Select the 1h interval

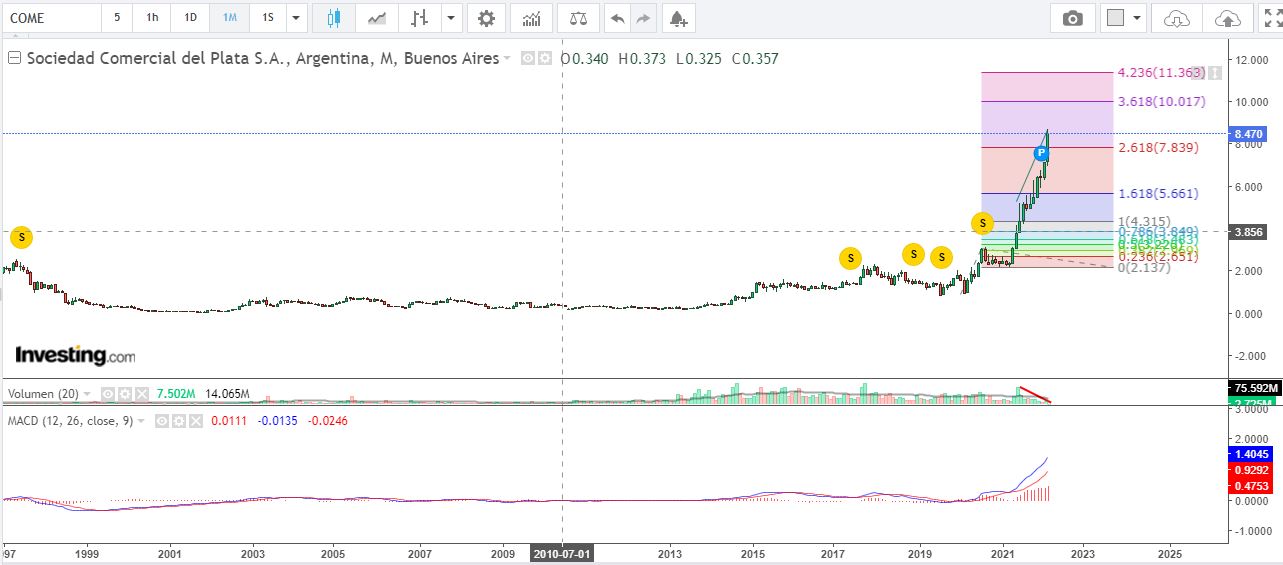point(152,18)
